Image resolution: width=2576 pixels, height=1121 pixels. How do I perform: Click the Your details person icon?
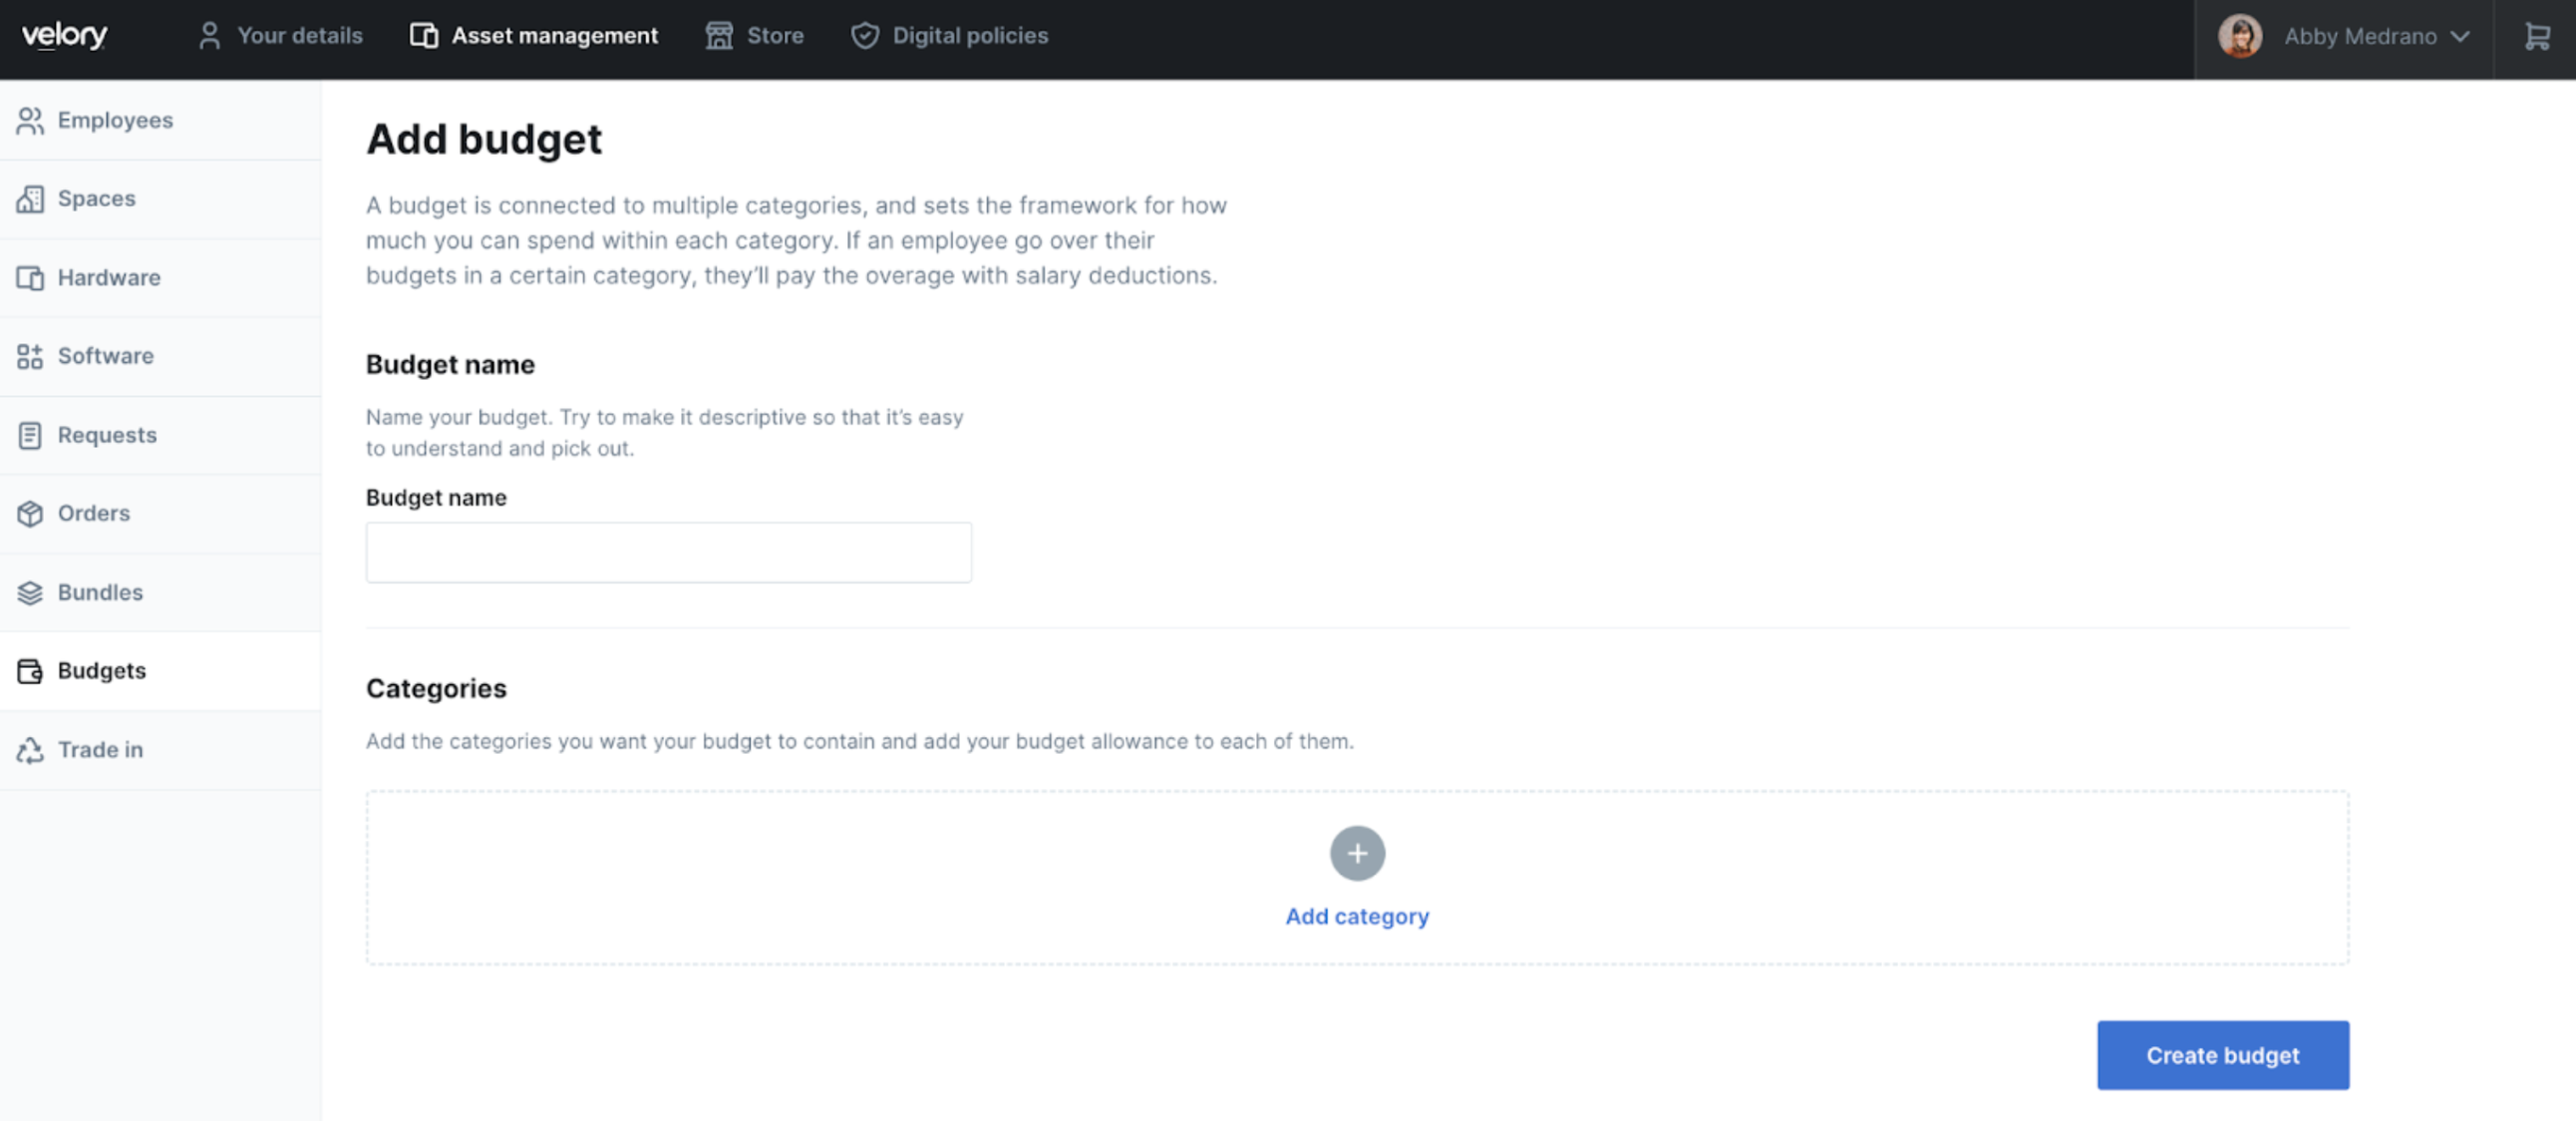click(x=209, y=36)
